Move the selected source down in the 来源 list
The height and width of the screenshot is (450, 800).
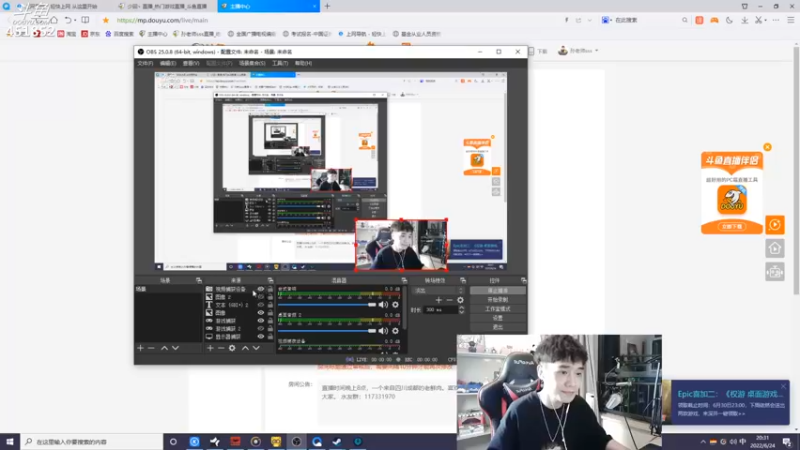tap(256, 348)
